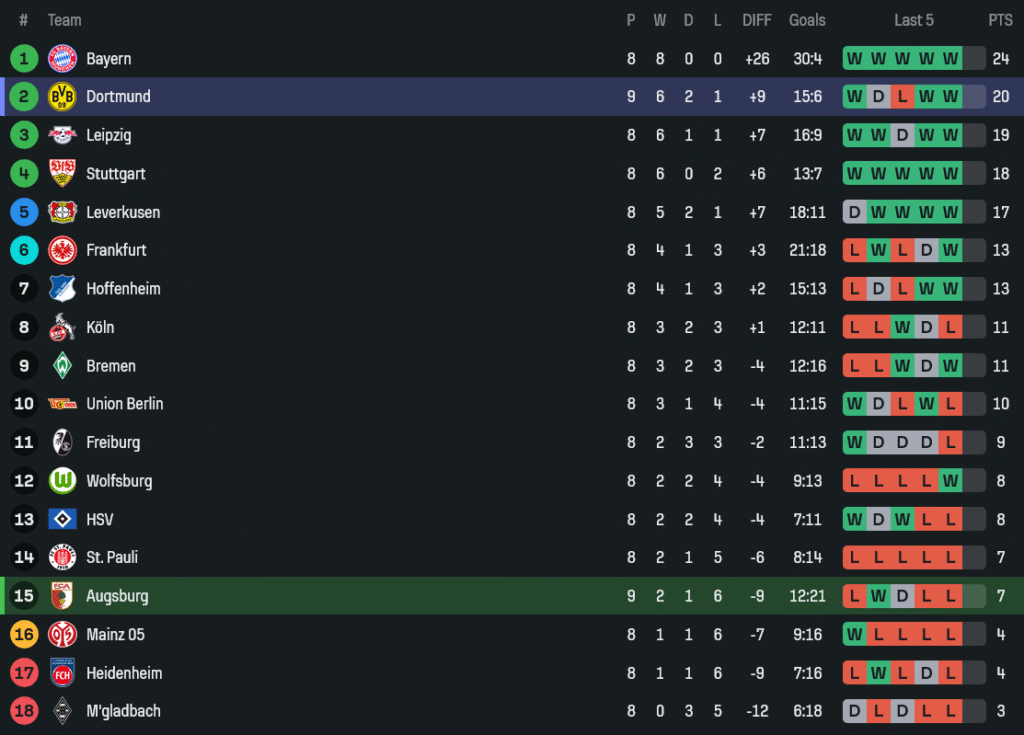
Task: Click the green position 1 badge
Action: pyautogui.click(x=24, y=58)
